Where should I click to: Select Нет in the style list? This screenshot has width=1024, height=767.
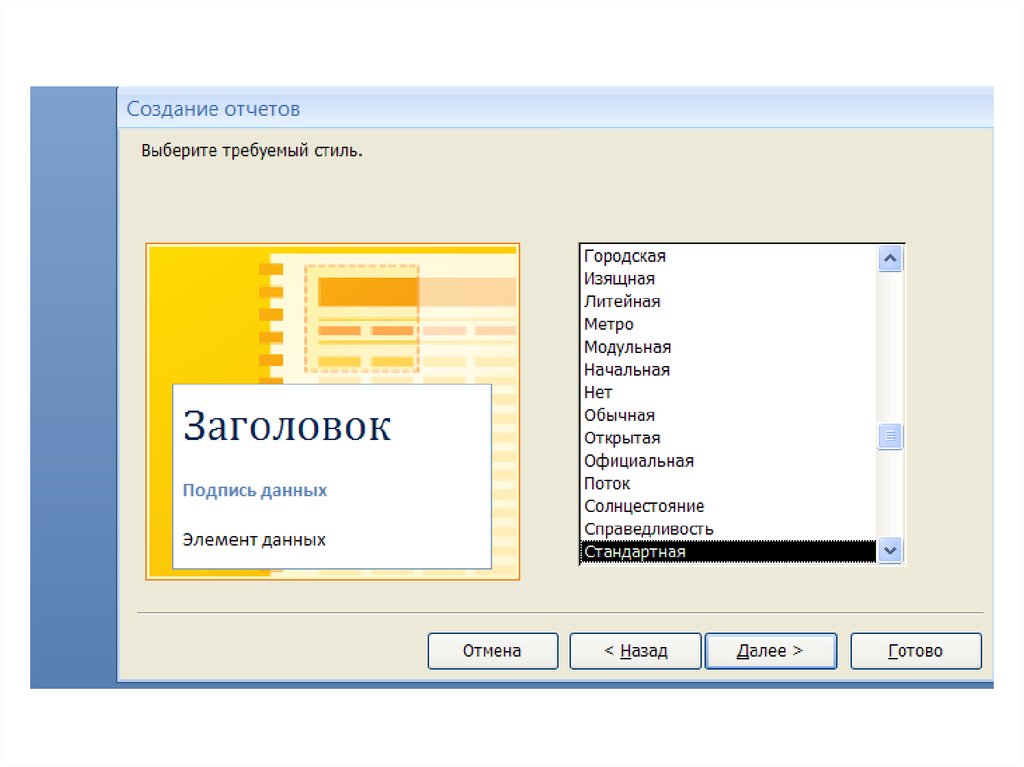(x=598, y=393)
